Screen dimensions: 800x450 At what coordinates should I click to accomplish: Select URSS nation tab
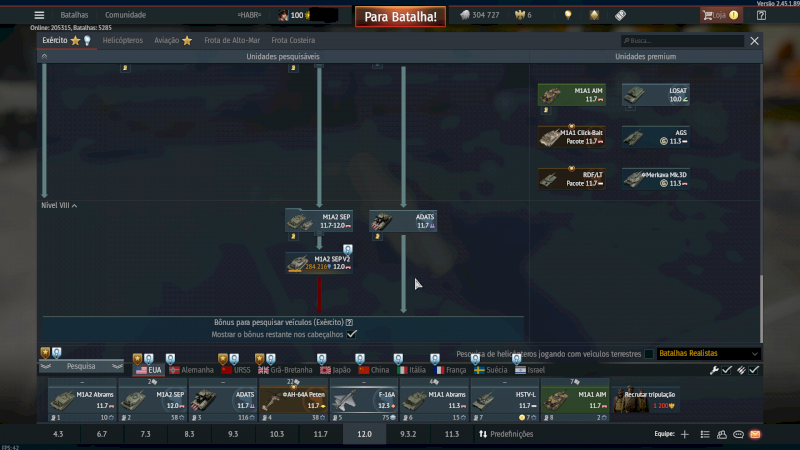236,370
